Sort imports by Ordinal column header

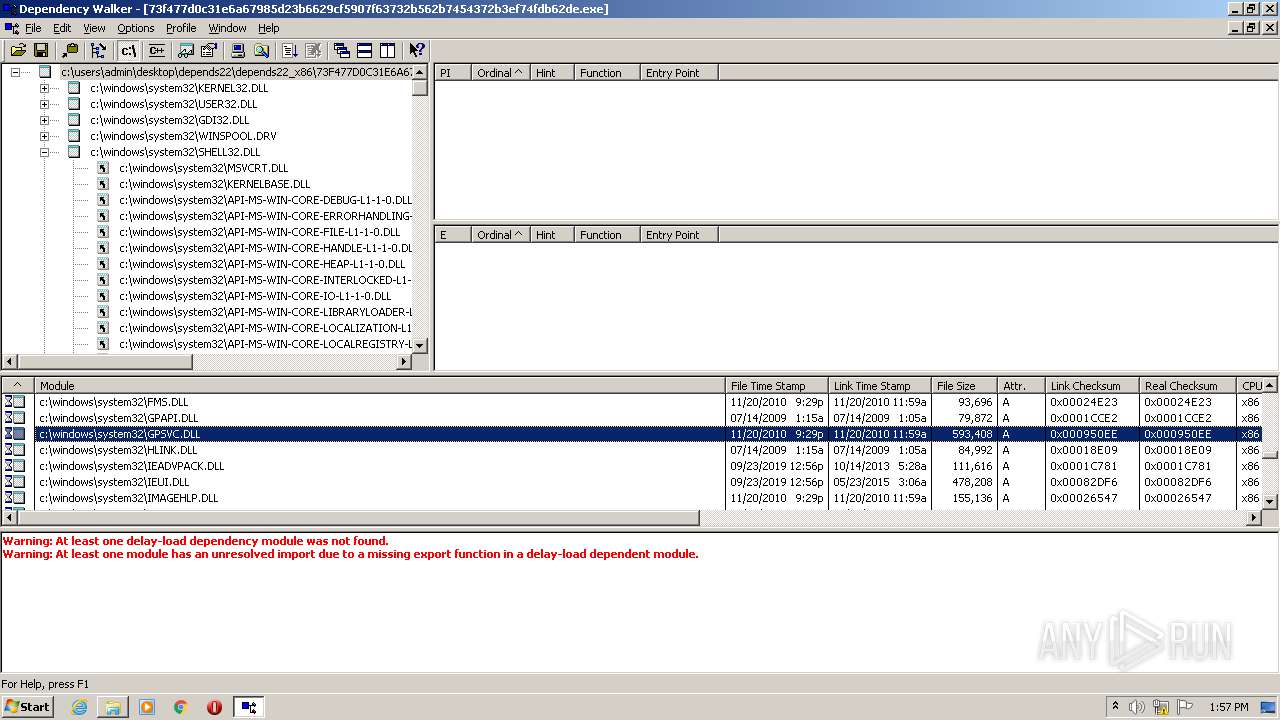coord(500,73)
